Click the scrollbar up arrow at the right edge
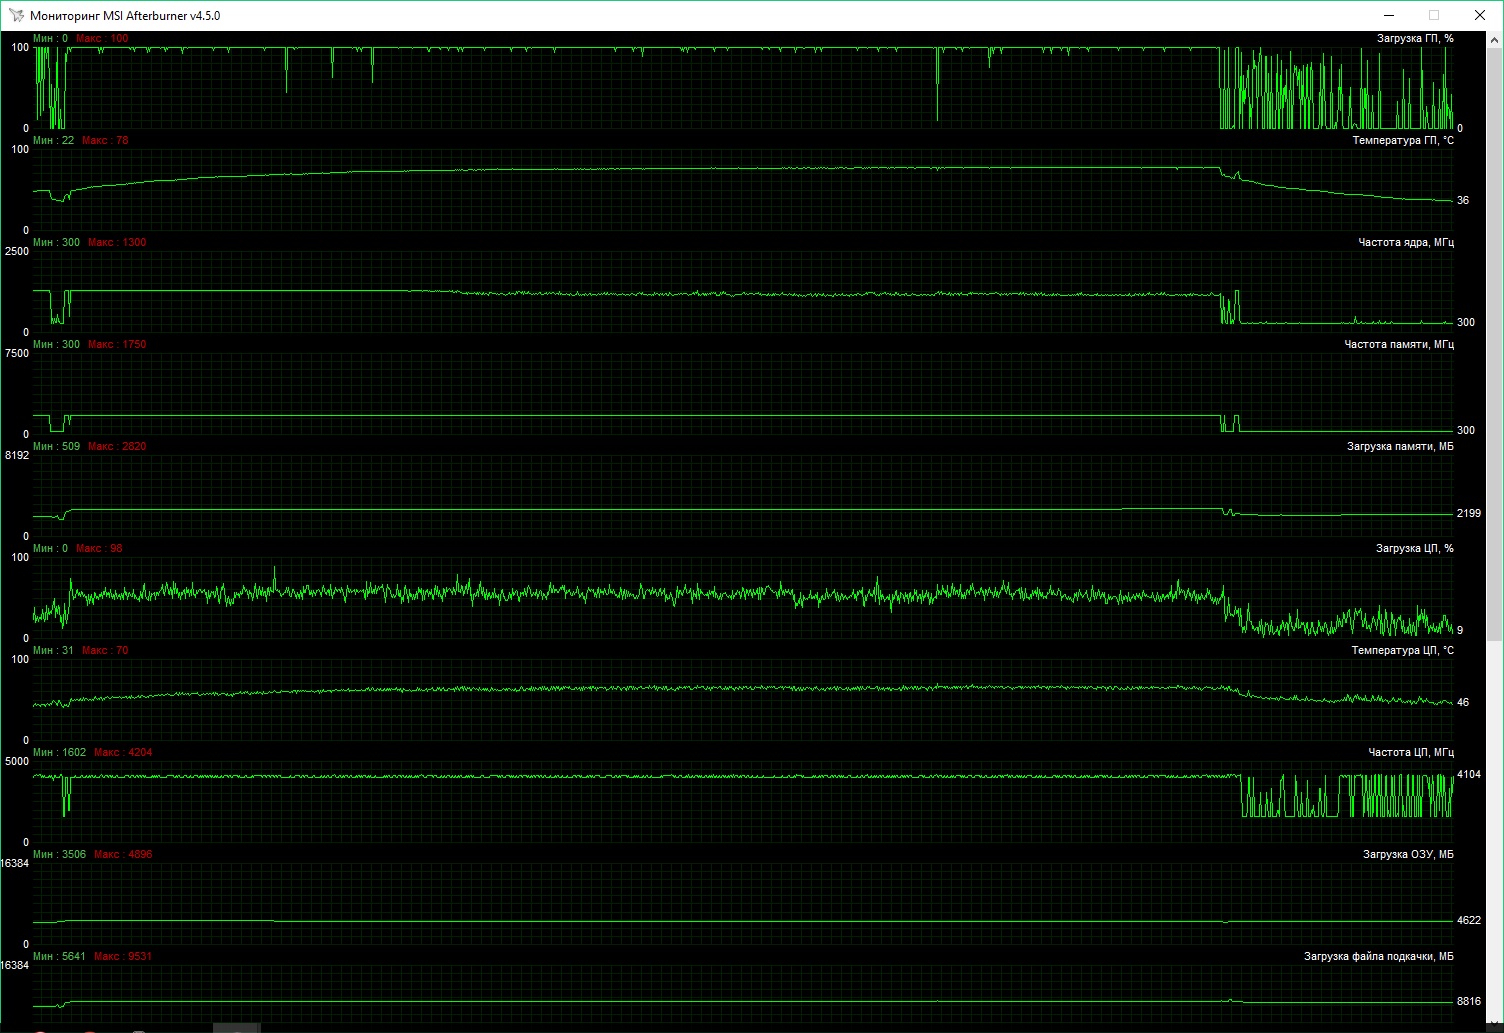 click(1495, 39)
